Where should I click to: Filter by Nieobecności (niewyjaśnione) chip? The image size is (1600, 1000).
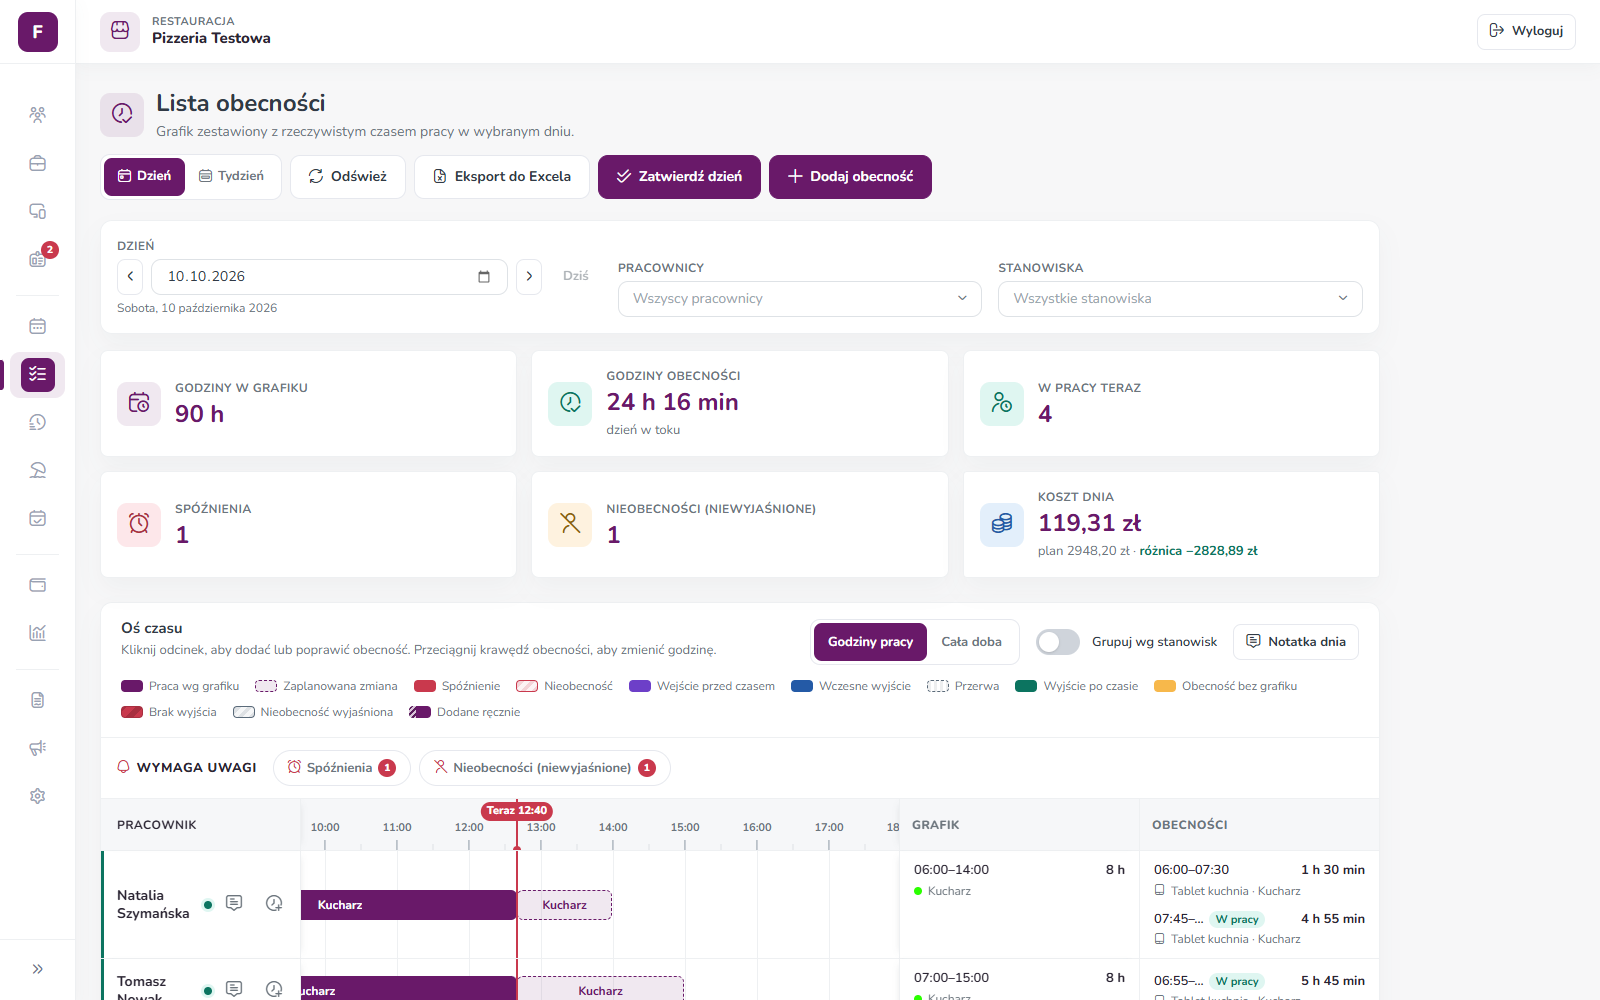pos(545,768)
